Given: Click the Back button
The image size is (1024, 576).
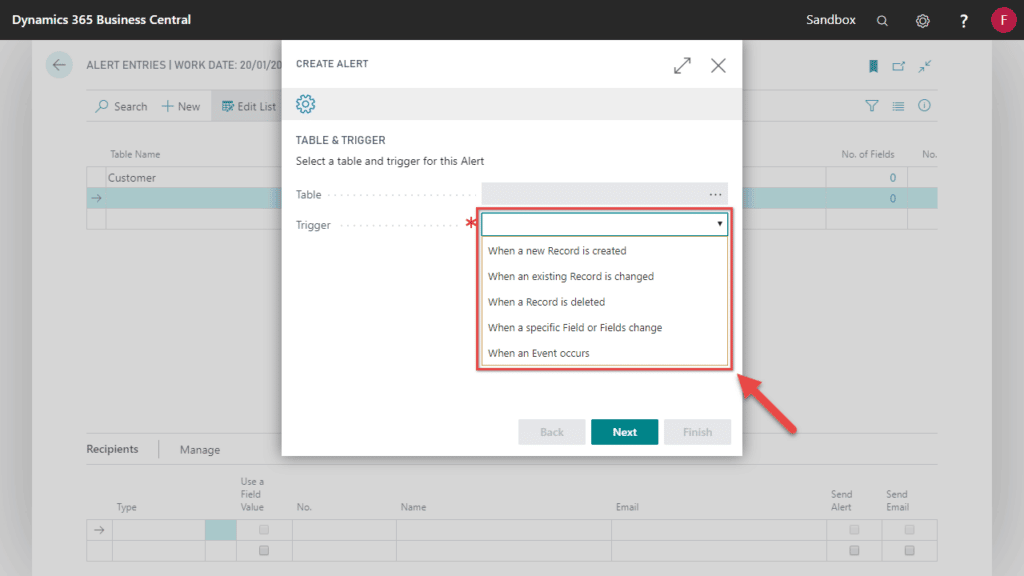Looking at the screenshot, I should (551, 431).
